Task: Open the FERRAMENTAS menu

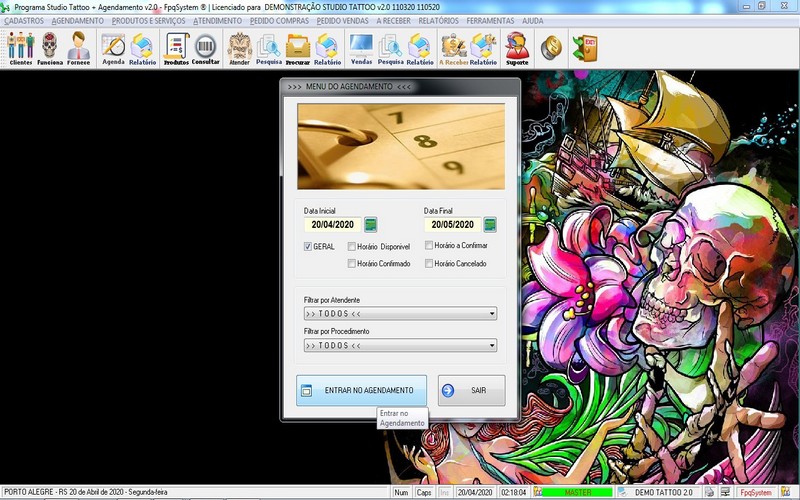Action: click(x=490, y=21)
